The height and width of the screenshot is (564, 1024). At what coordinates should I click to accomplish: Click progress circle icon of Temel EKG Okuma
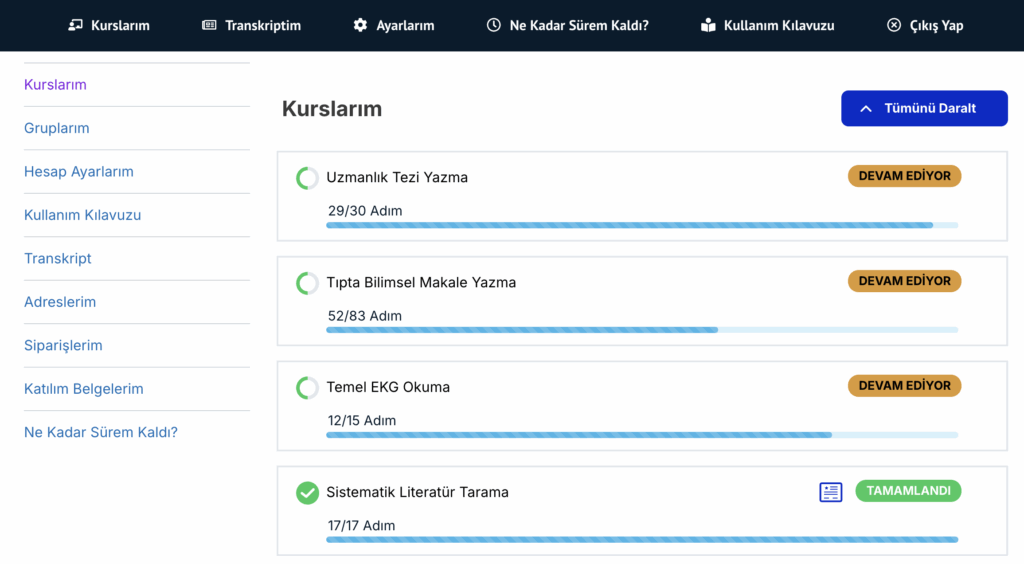coord(307,388)
